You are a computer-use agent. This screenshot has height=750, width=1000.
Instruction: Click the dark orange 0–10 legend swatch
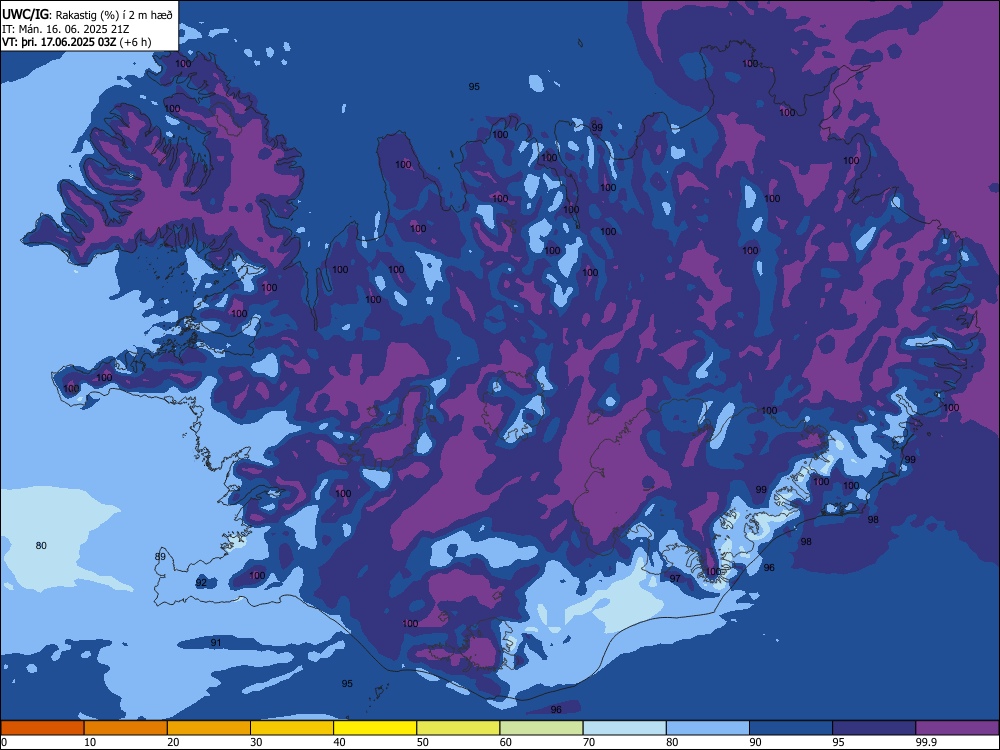pos(42,728)
